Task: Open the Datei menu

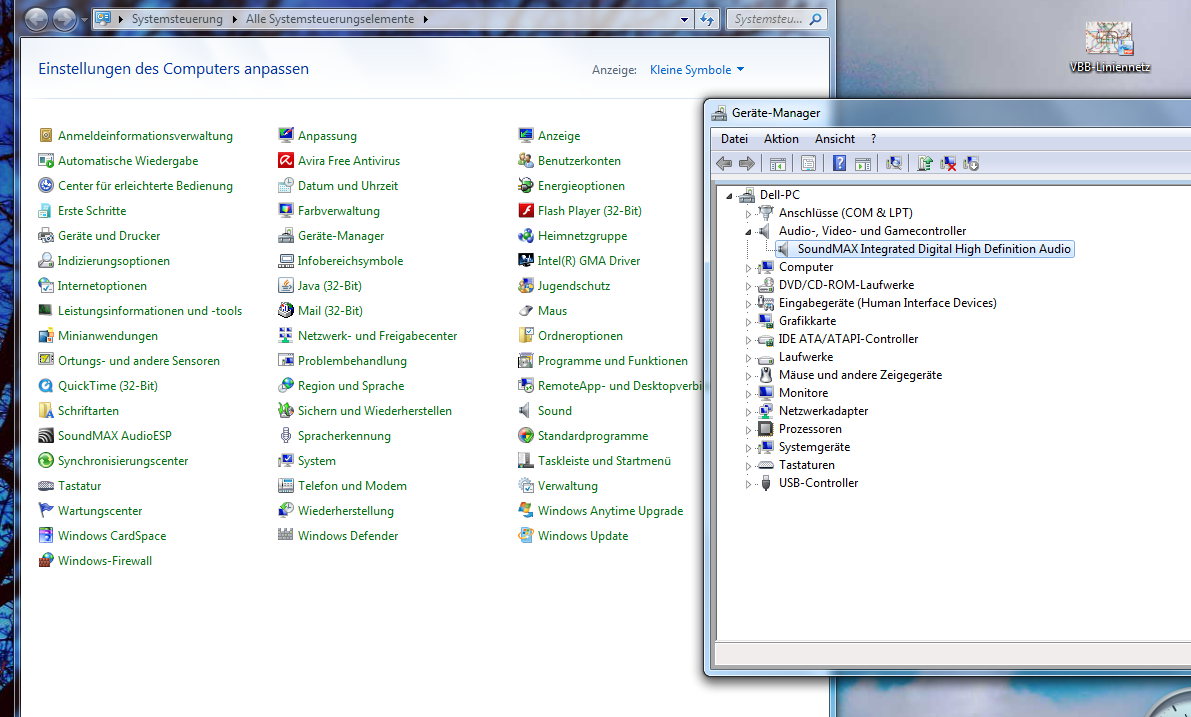Action: [735, 139]
